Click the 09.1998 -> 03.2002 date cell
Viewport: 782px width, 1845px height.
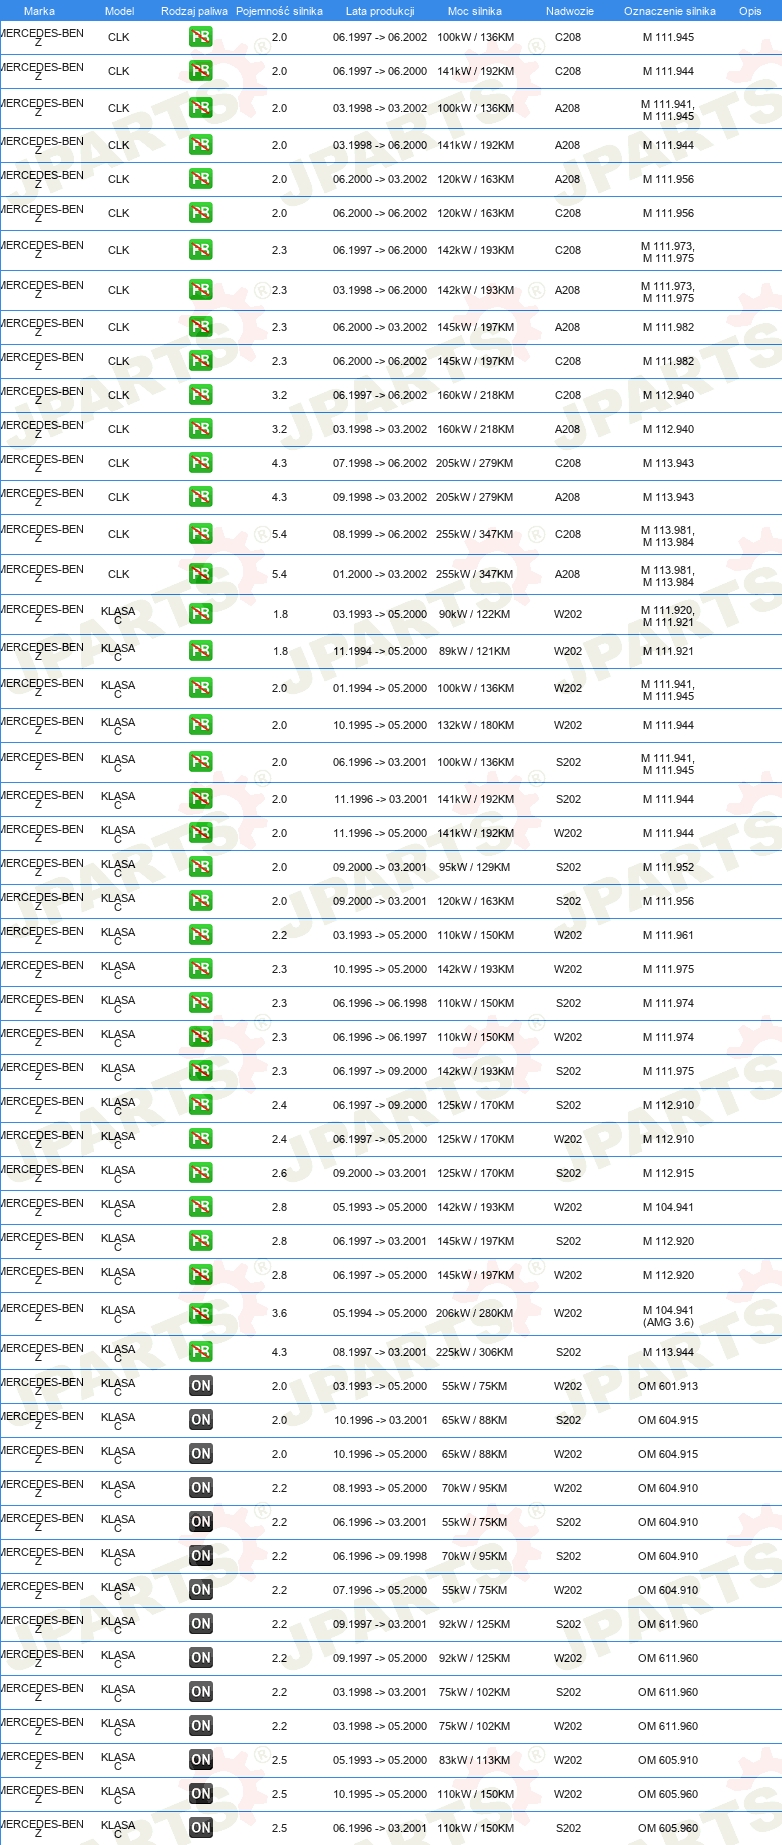(380, 497)
